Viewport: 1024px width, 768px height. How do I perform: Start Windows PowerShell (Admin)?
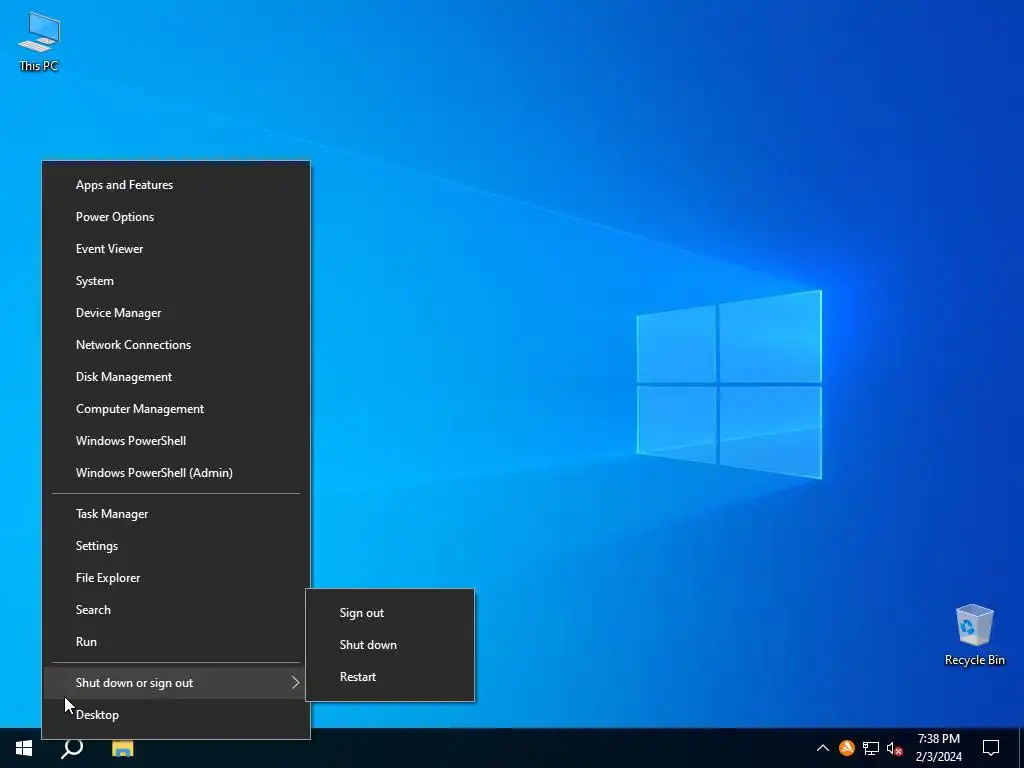[x=176, y=473]
